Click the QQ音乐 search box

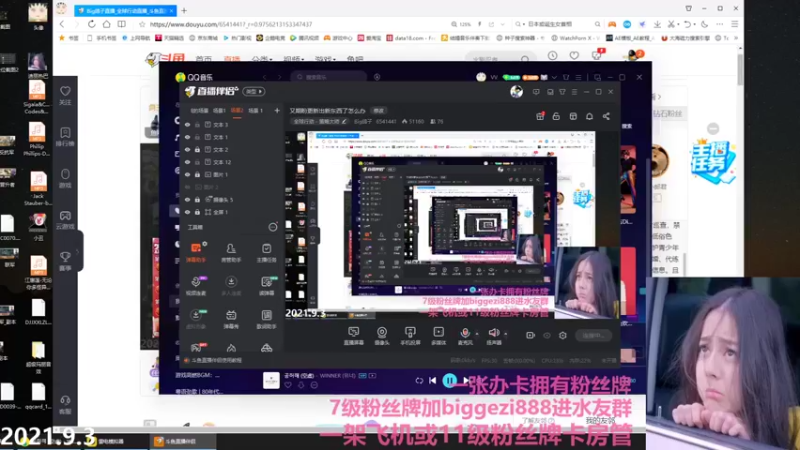[329, 77]
